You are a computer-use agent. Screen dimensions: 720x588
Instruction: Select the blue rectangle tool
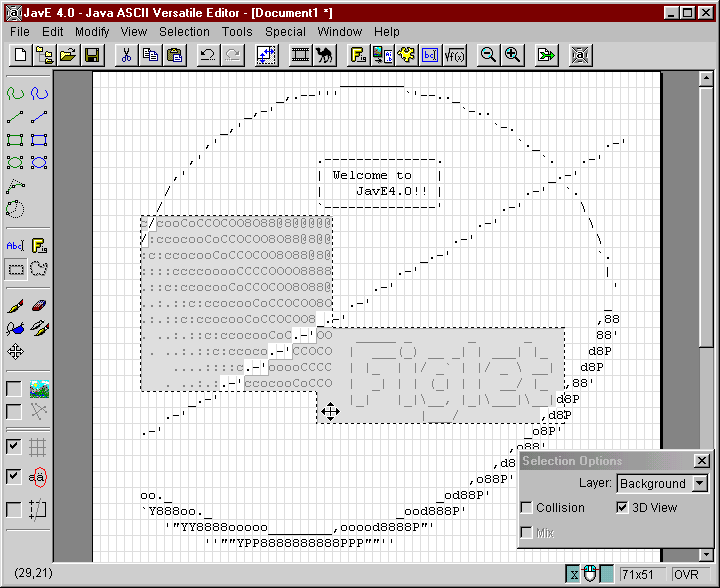pos(39,140)
